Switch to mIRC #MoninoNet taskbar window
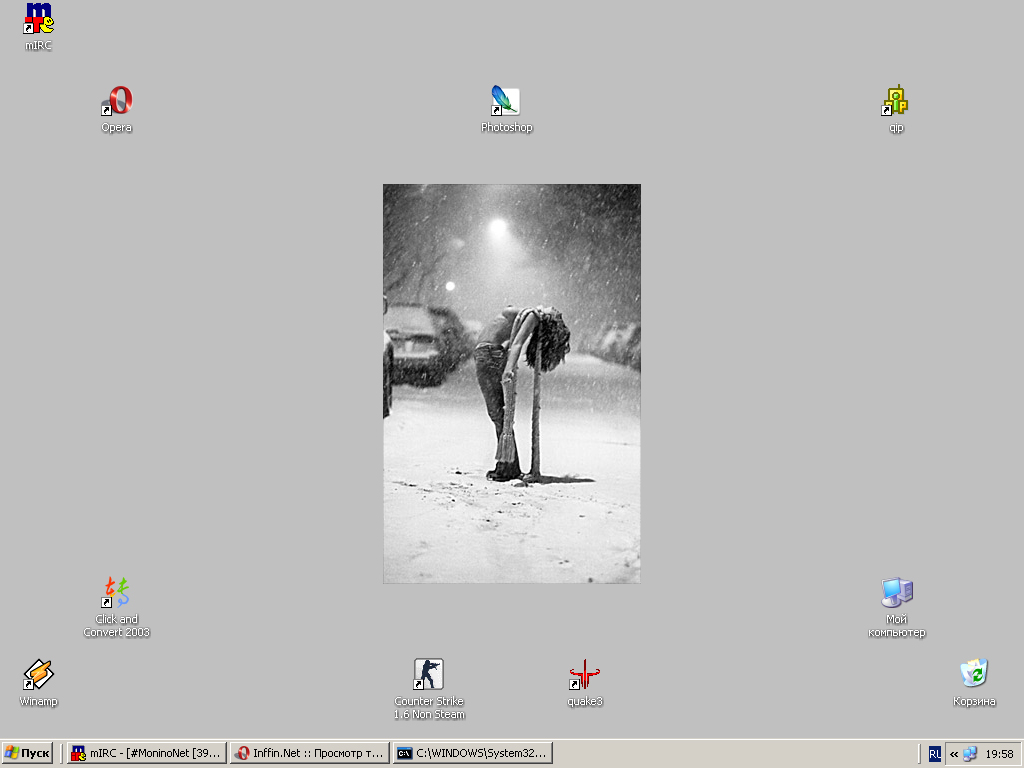This screenshot has width=1024, height=768. click(x=146, y=753)
